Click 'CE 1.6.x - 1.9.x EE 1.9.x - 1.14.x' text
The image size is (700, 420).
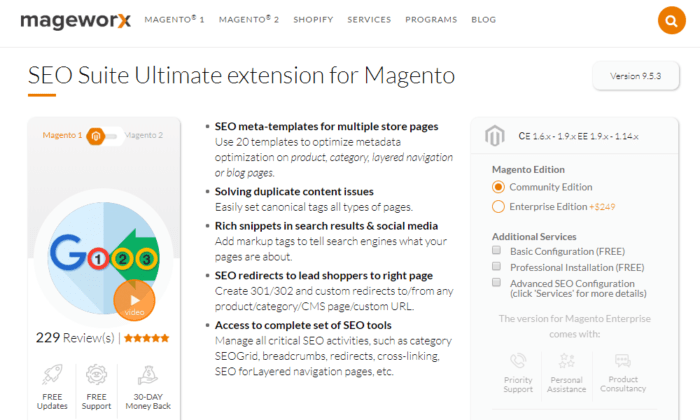579,137
